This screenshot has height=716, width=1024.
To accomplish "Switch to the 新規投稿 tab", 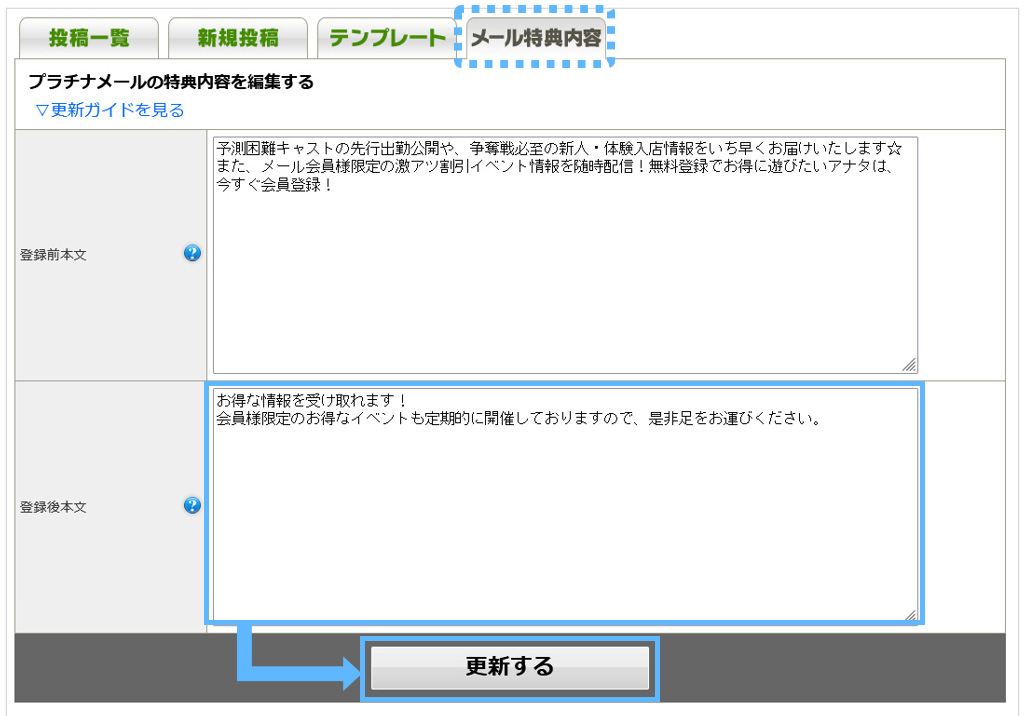I will point(237,39).
